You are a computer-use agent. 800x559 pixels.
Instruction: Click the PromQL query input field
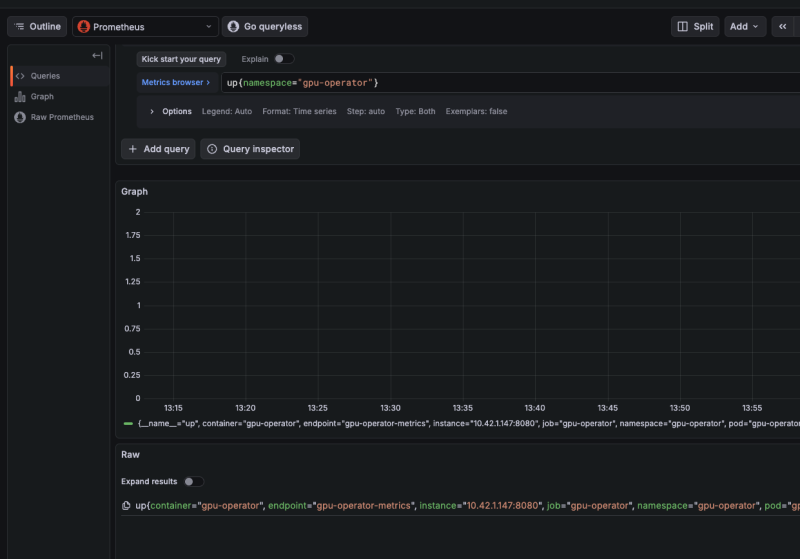click(x=500, y=82)
